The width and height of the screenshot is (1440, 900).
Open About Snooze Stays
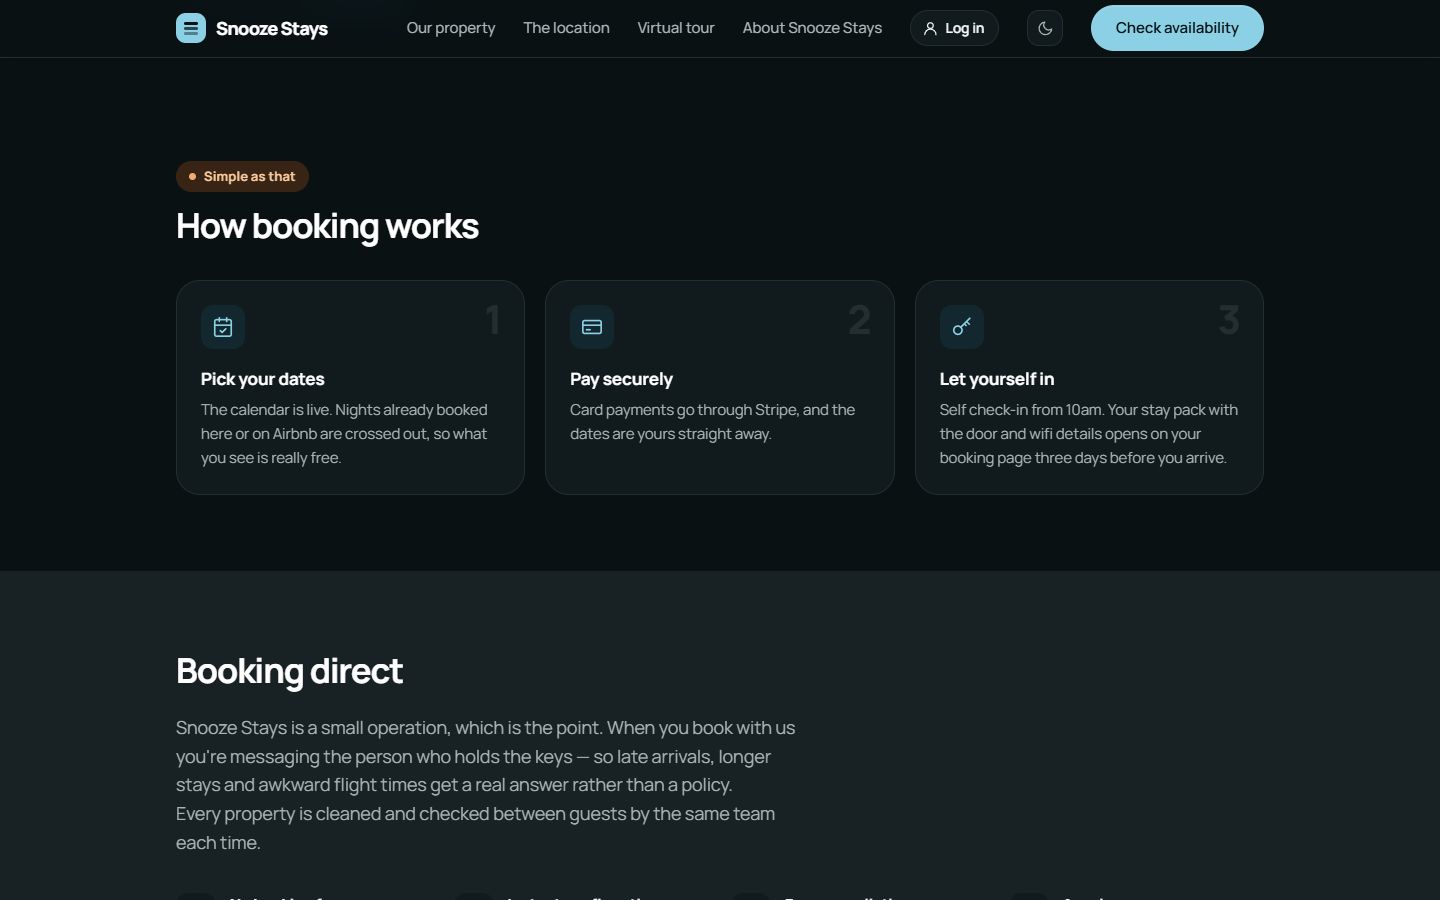(812, 28)
